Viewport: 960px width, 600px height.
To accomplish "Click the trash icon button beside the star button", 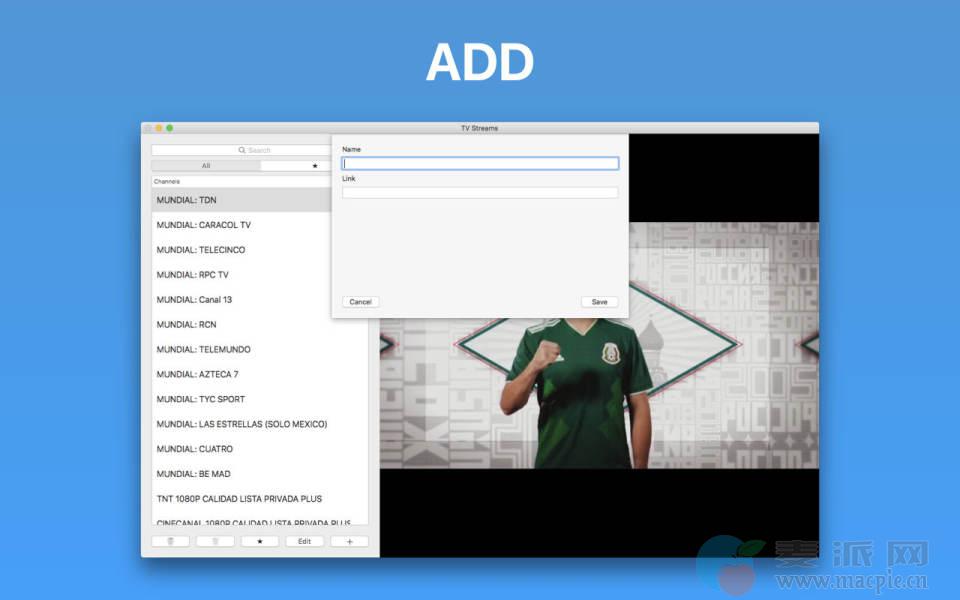I will tap(215, 541).
